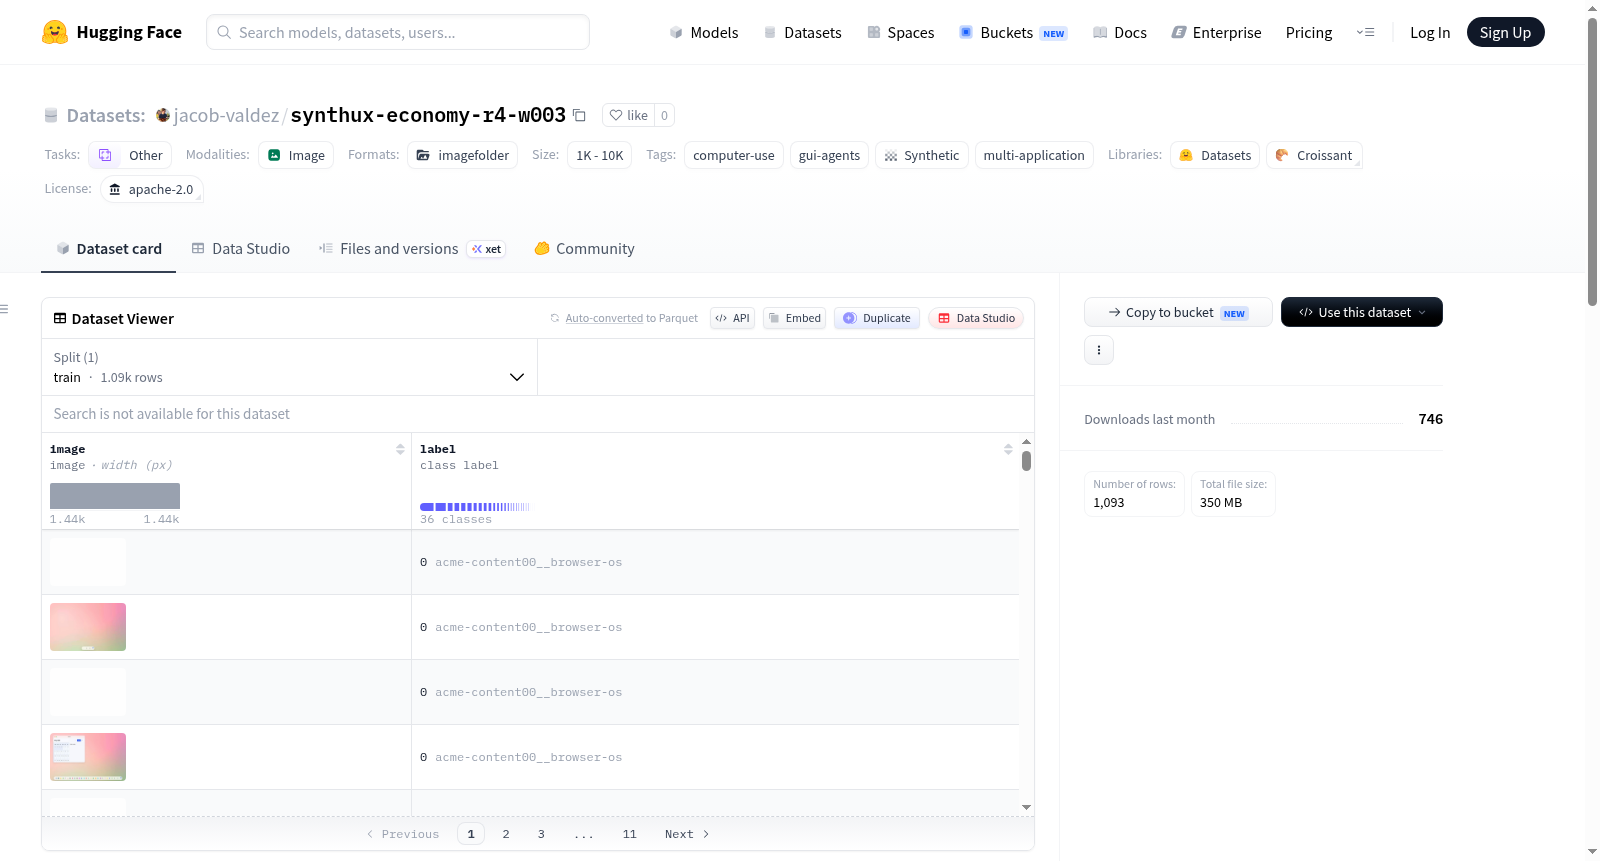
Task: Select the imagefolder format tag
Action: tap(462, 155)
